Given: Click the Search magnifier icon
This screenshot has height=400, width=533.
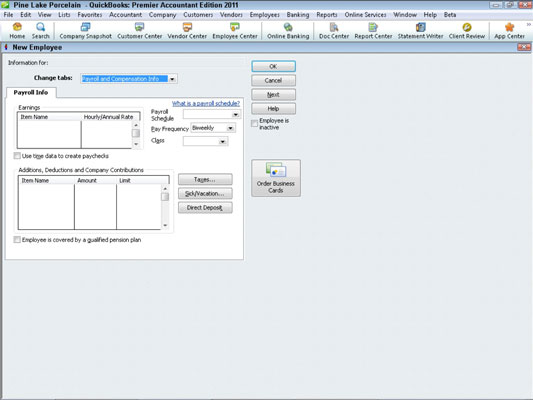Looking at the screenshot, I should point(40,27).
